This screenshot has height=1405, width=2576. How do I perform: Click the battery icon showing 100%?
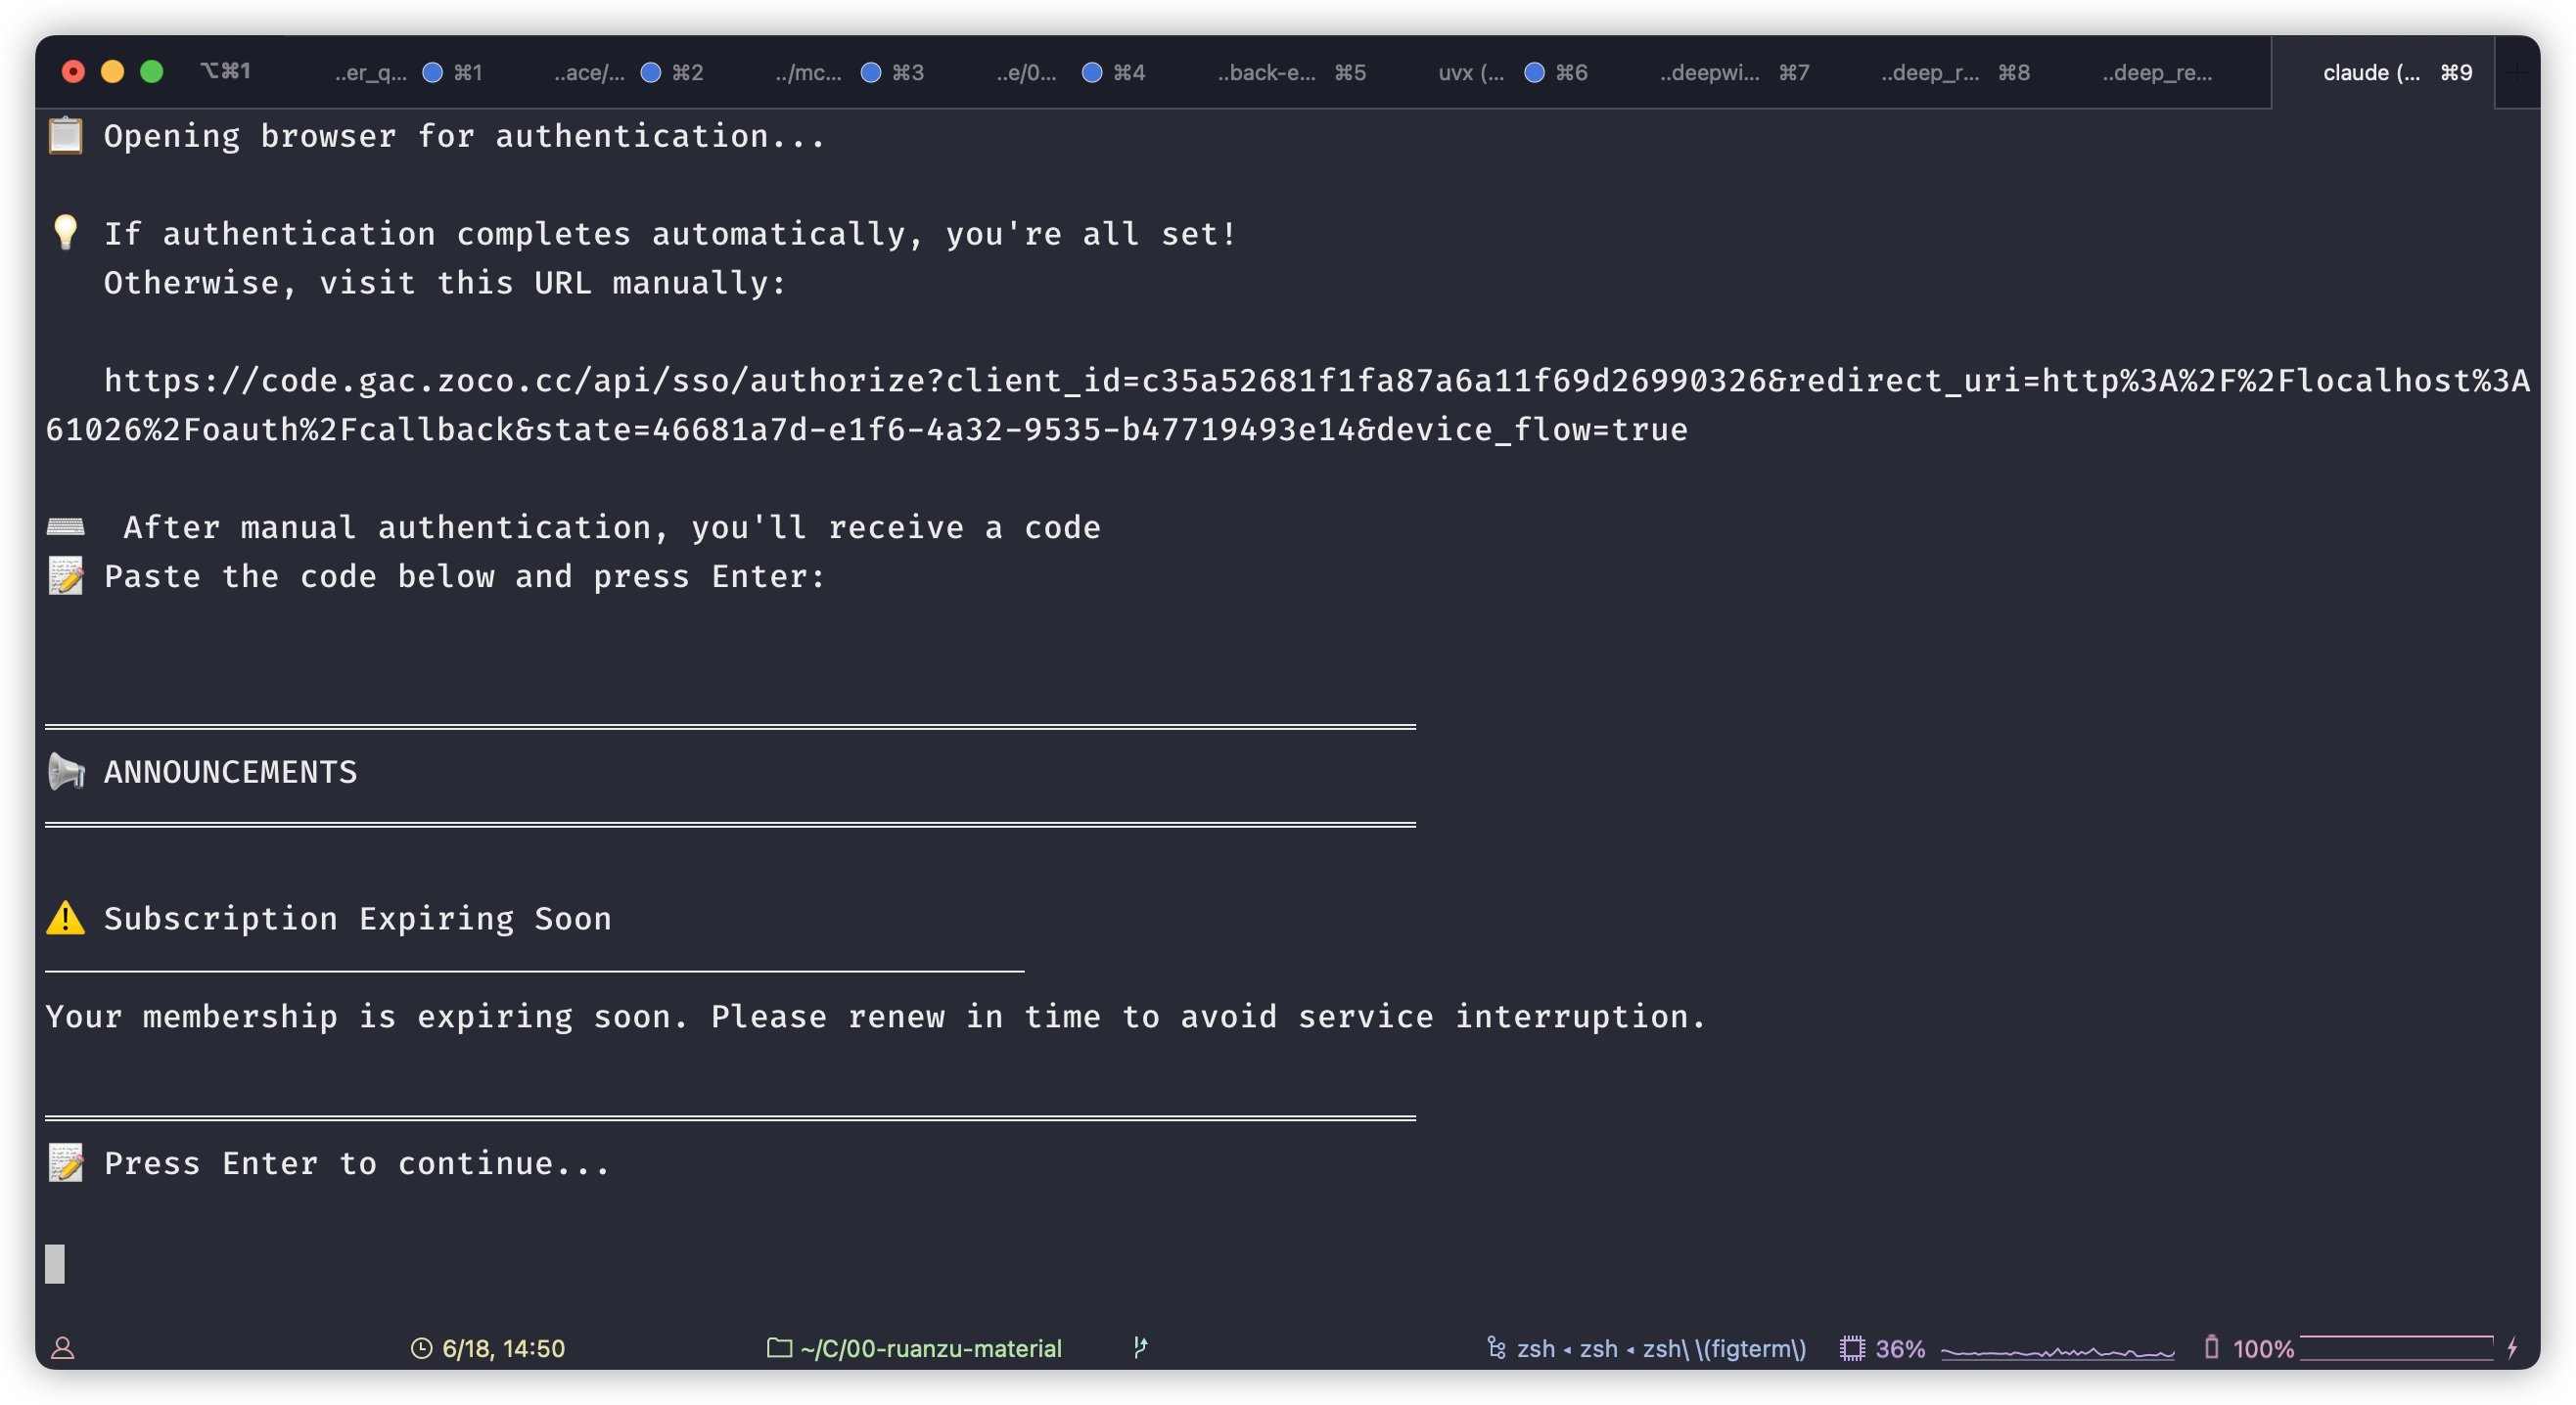click(x=2212, y=1348)
